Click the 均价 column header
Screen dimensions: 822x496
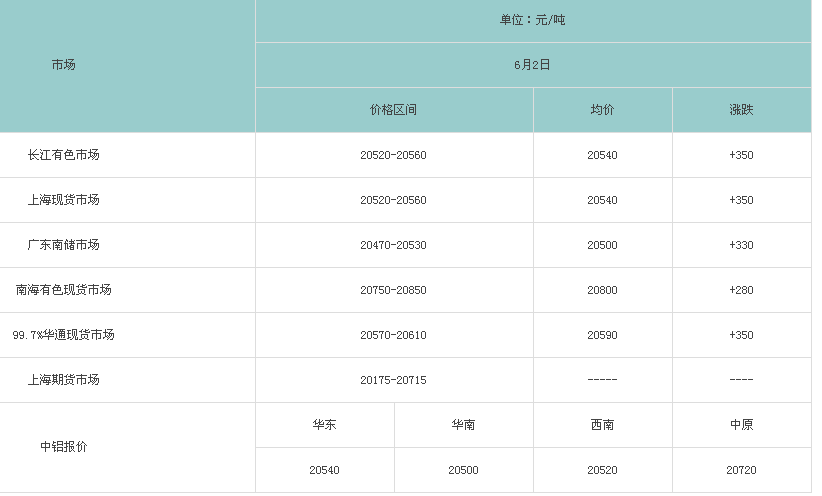602,110
